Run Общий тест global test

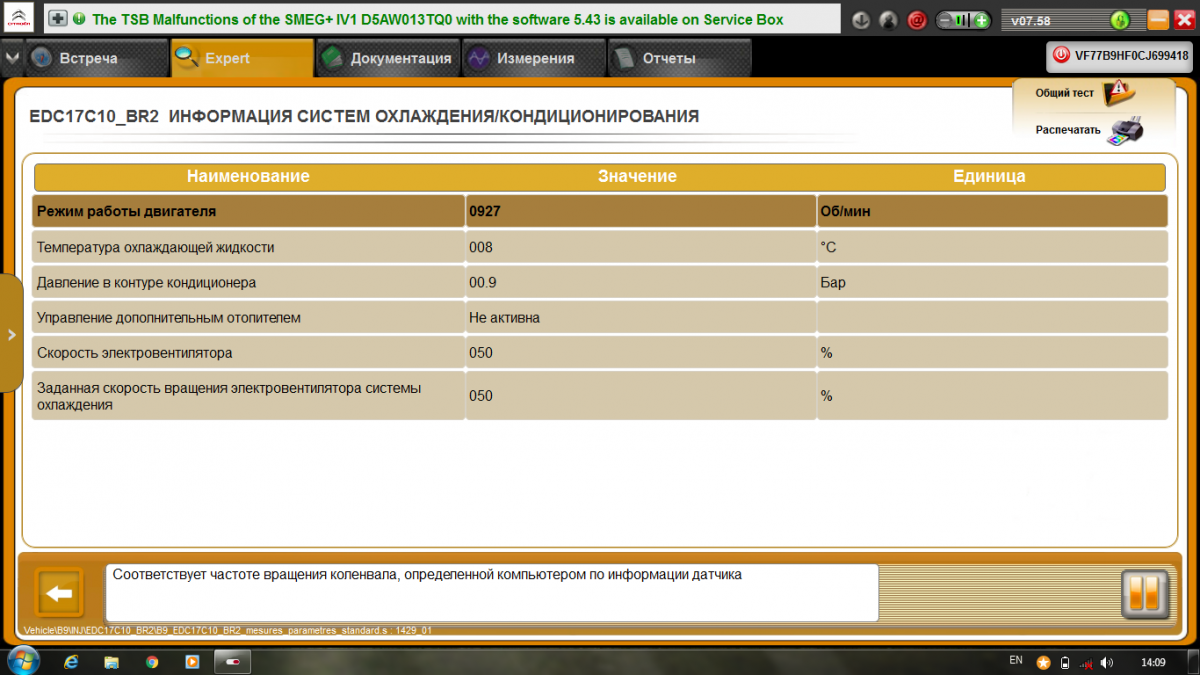coord(1064,93)
